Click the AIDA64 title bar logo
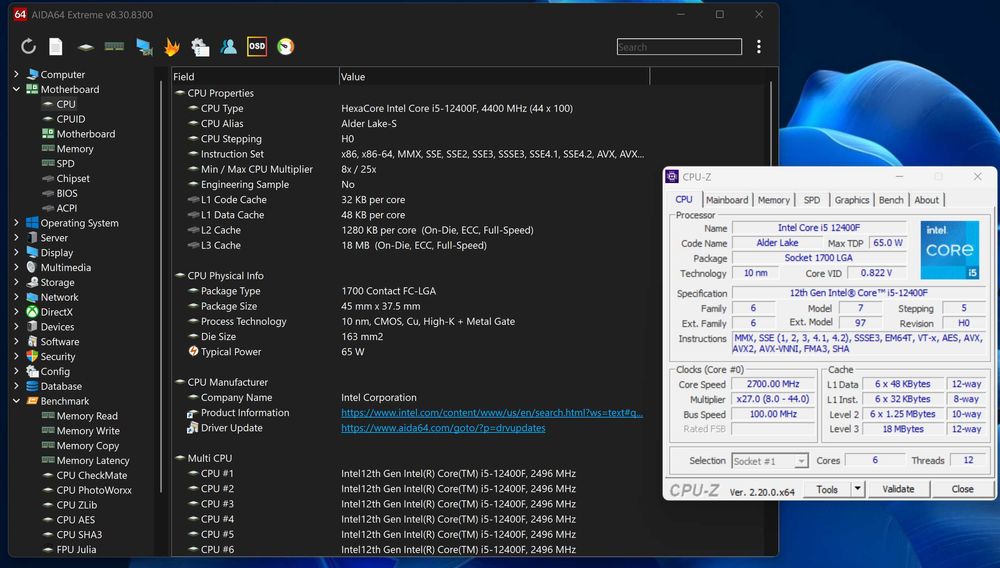The height and width of the screenshot is (568, 1000). pos(20,14)
